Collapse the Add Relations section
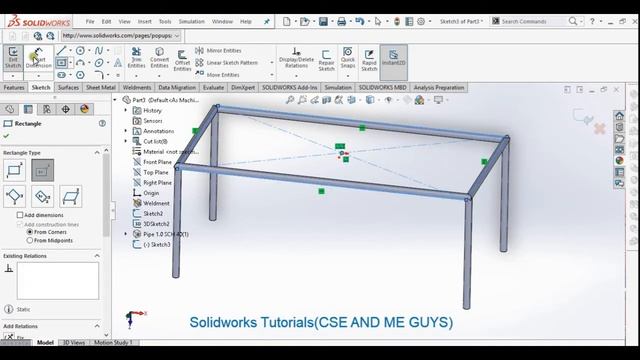 coord(97,326)
